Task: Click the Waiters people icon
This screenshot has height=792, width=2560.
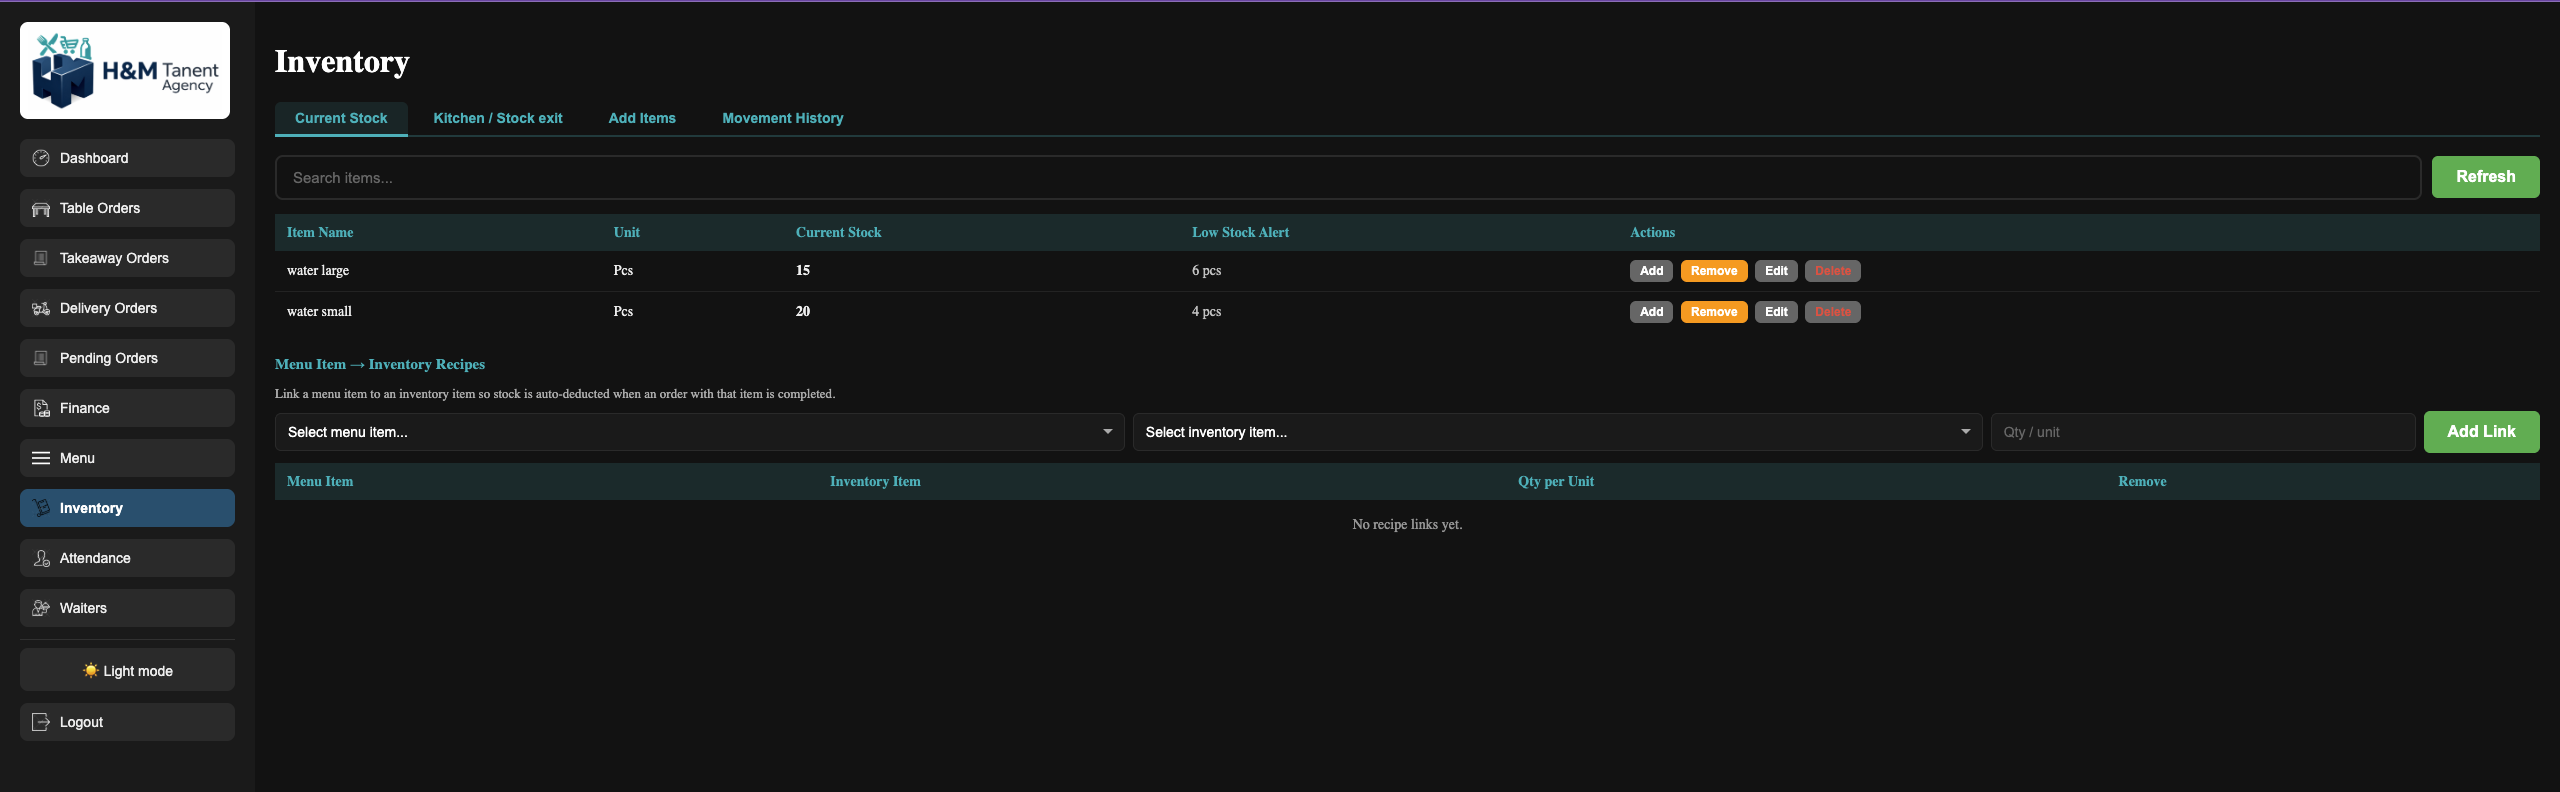Action: (41, 608)
